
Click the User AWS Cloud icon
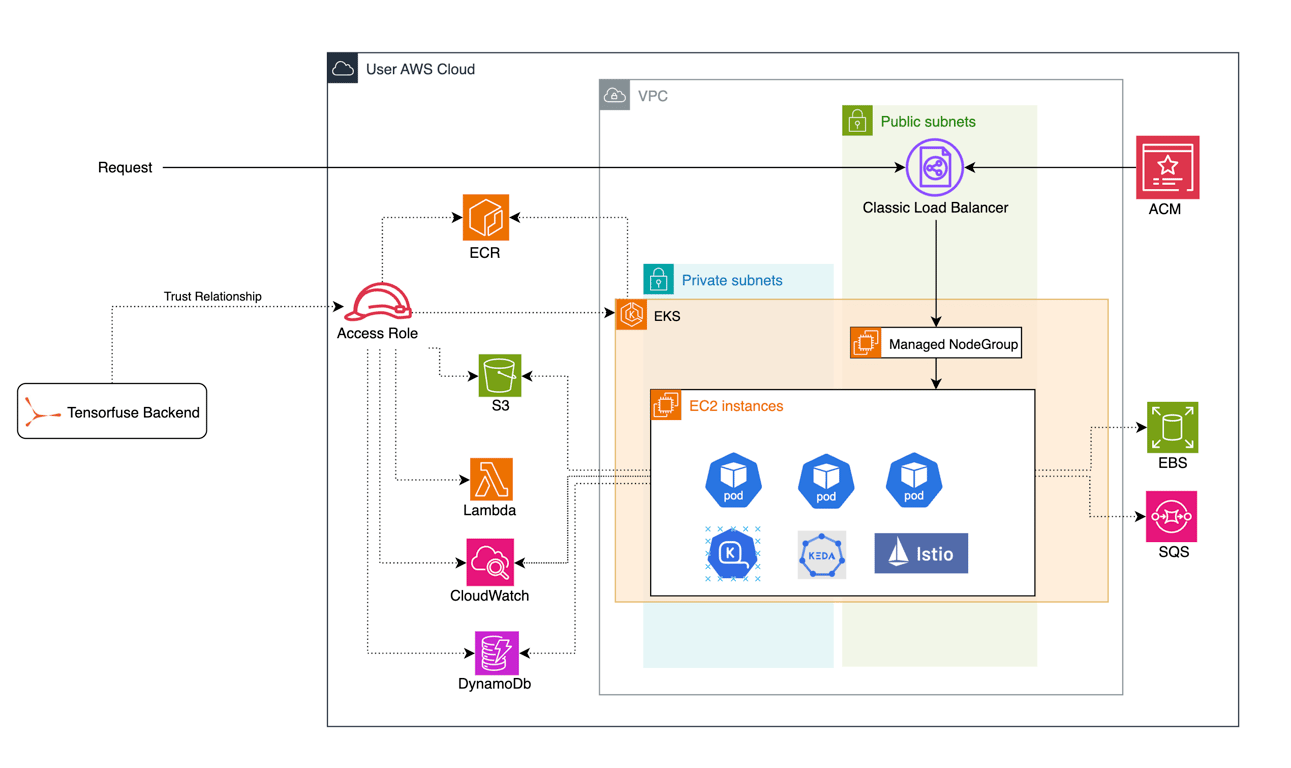(x=343, y=69)
